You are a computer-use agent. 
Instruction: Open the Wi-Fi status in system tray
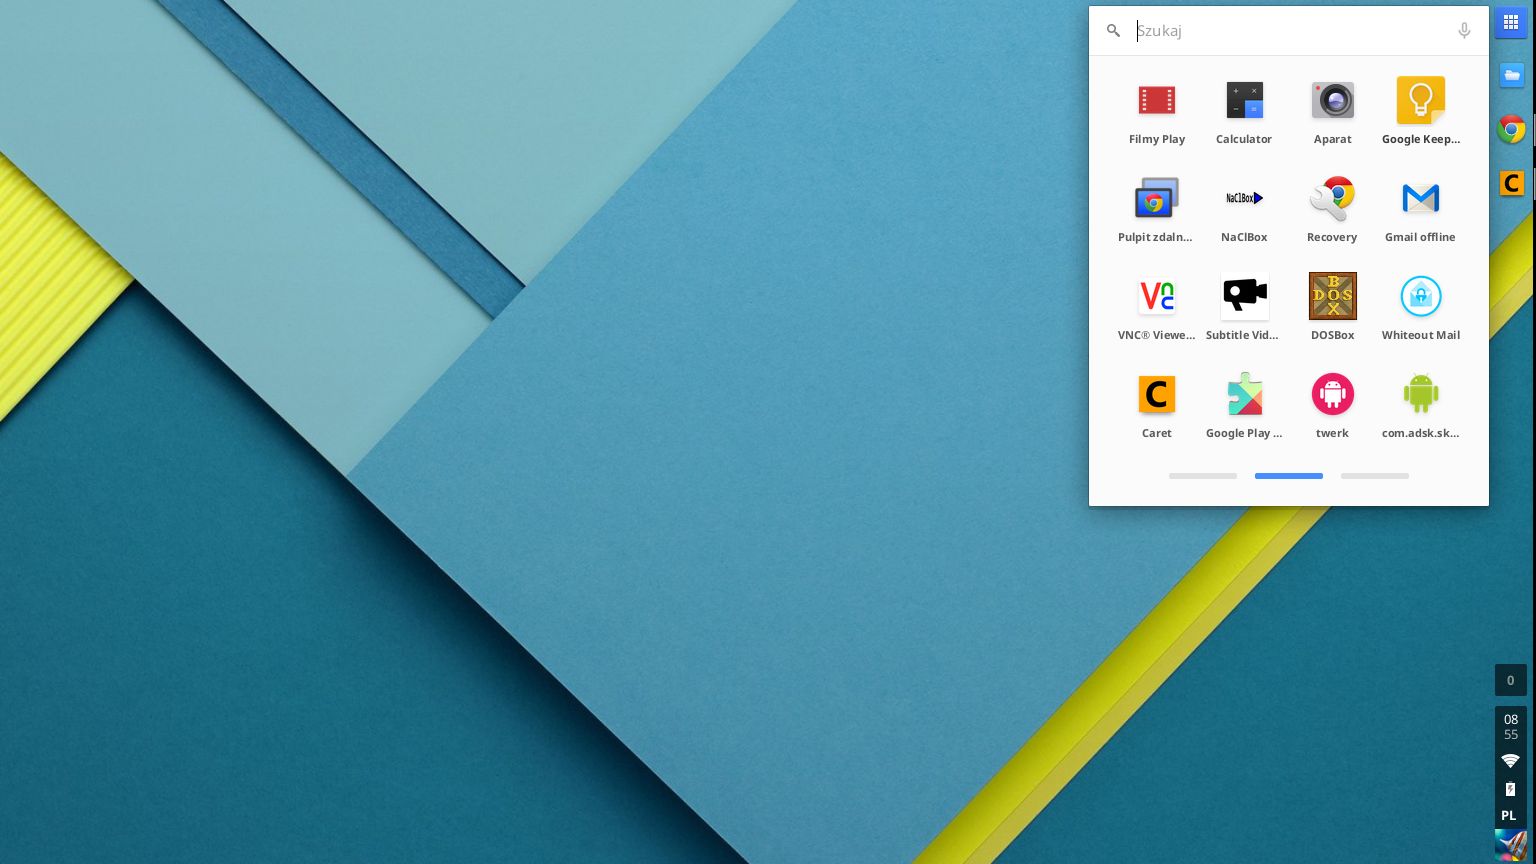pos(1510,761)
